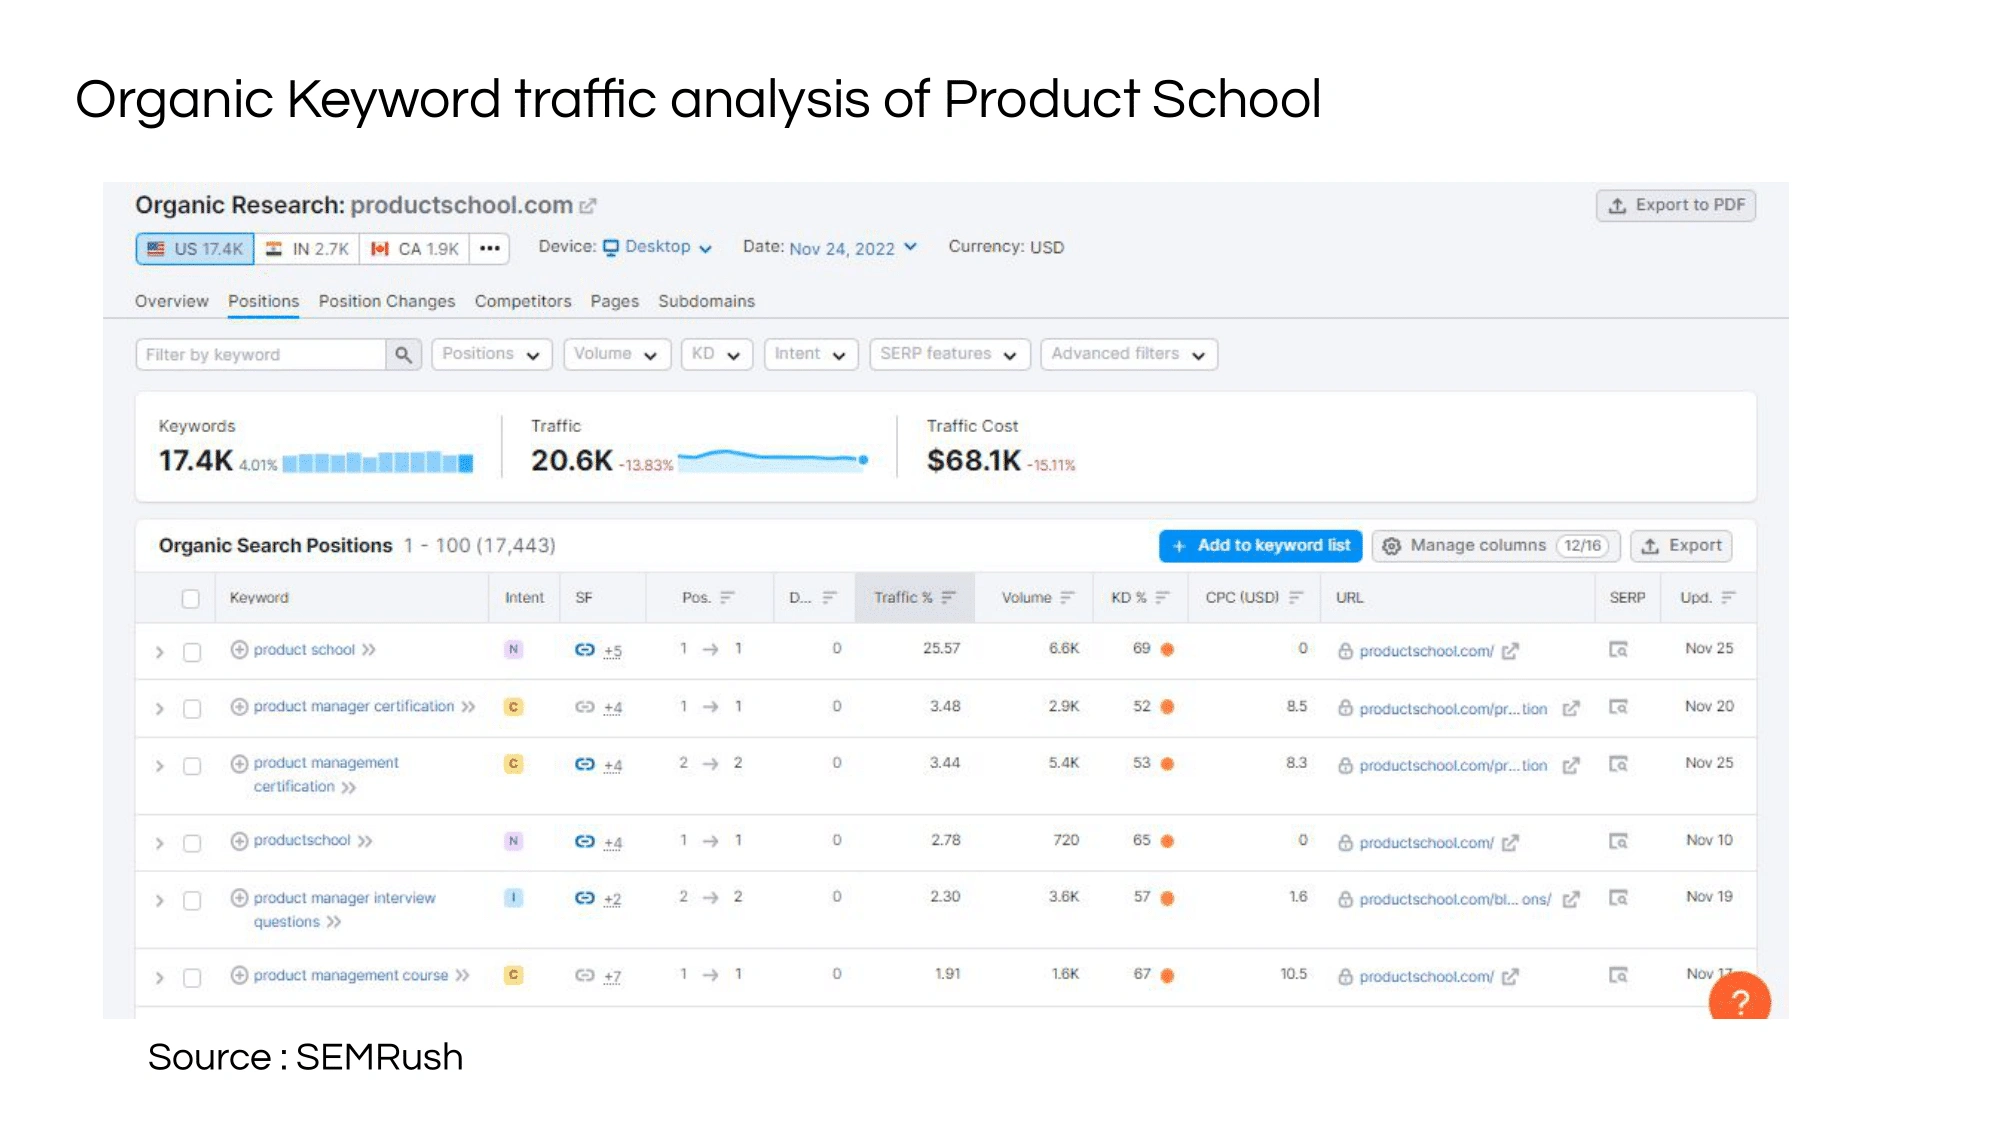Check the box for product management course row
2000x1125 pixels.
pos(192,977)
